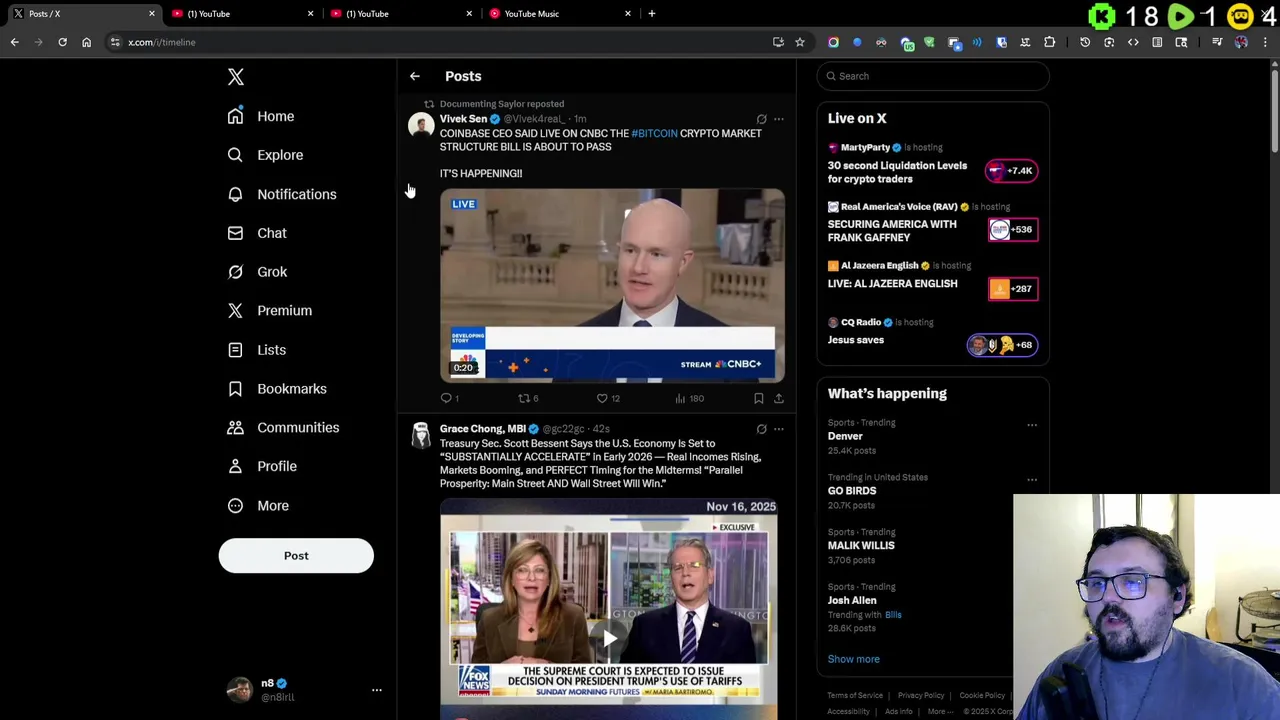Open Grok from the sidebar
The image size is (1280, 720).
click(257, 272)
